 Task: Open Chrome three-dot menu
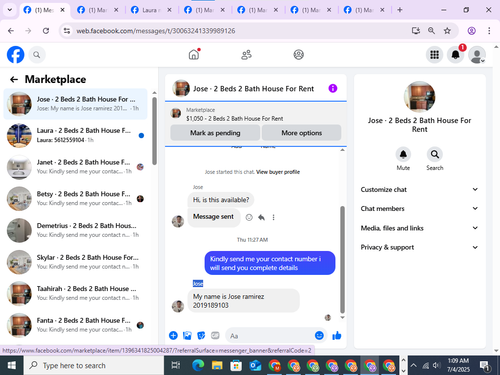click(489, 31)
